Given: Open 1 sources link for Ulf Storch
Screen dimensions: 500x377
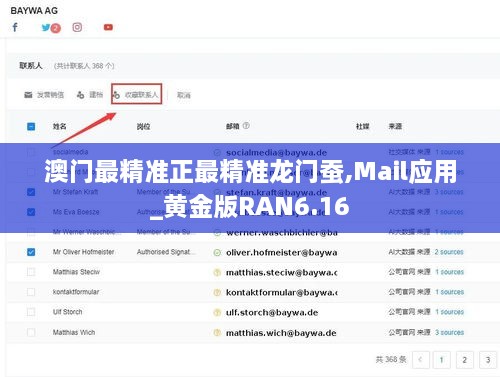Looking at the screenshot, I should tap(449, 312).
